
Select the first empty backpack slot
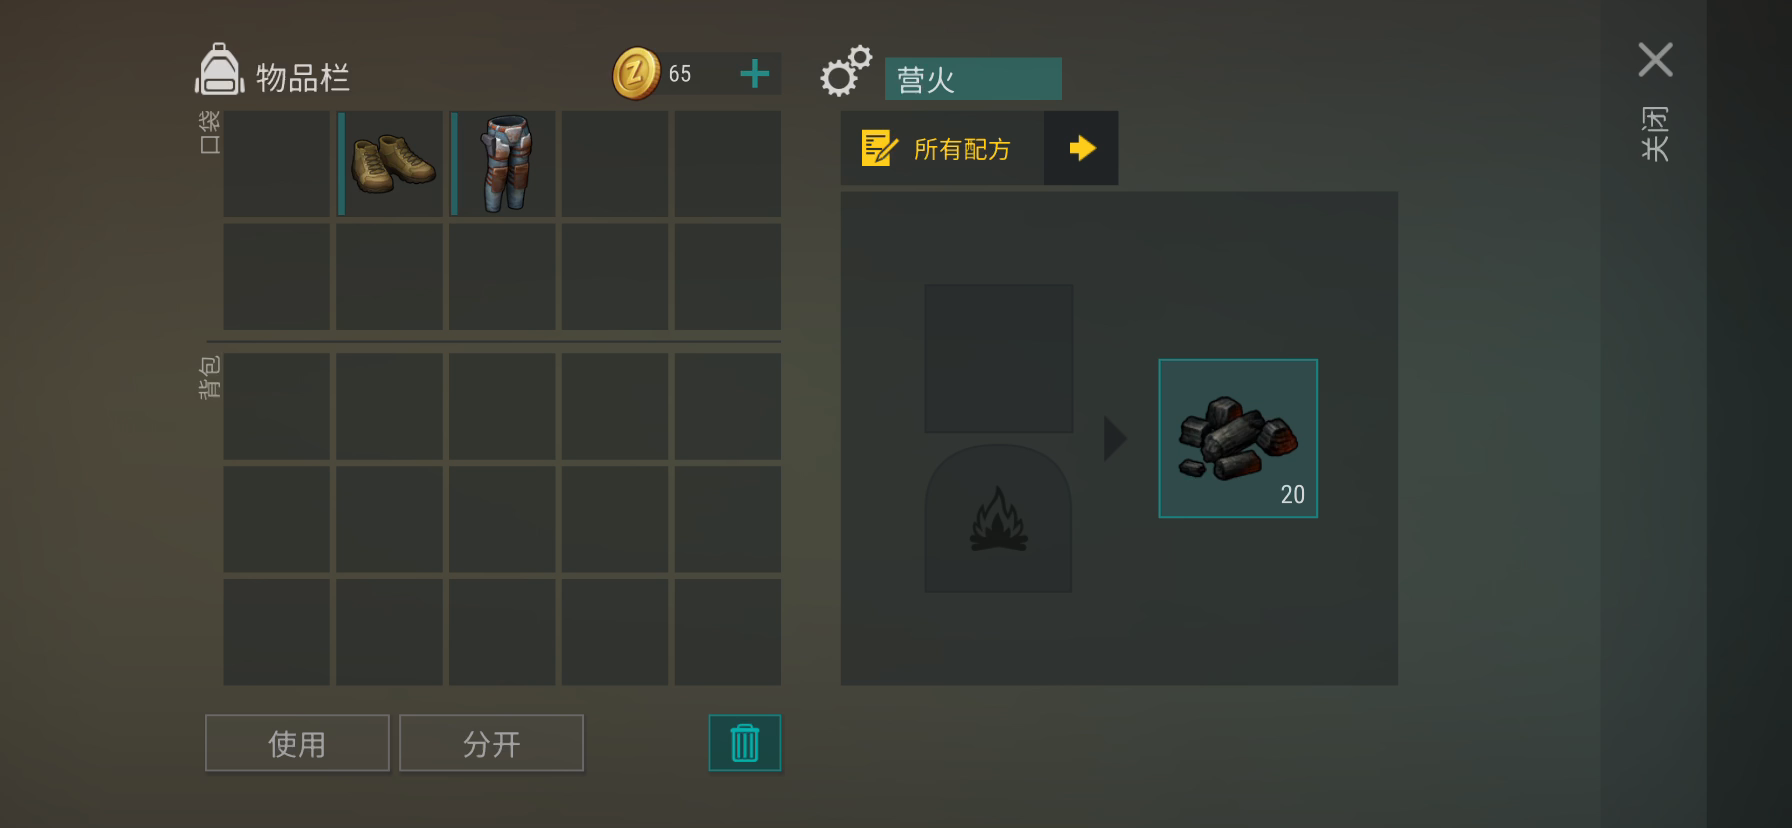tap(276, 406)
